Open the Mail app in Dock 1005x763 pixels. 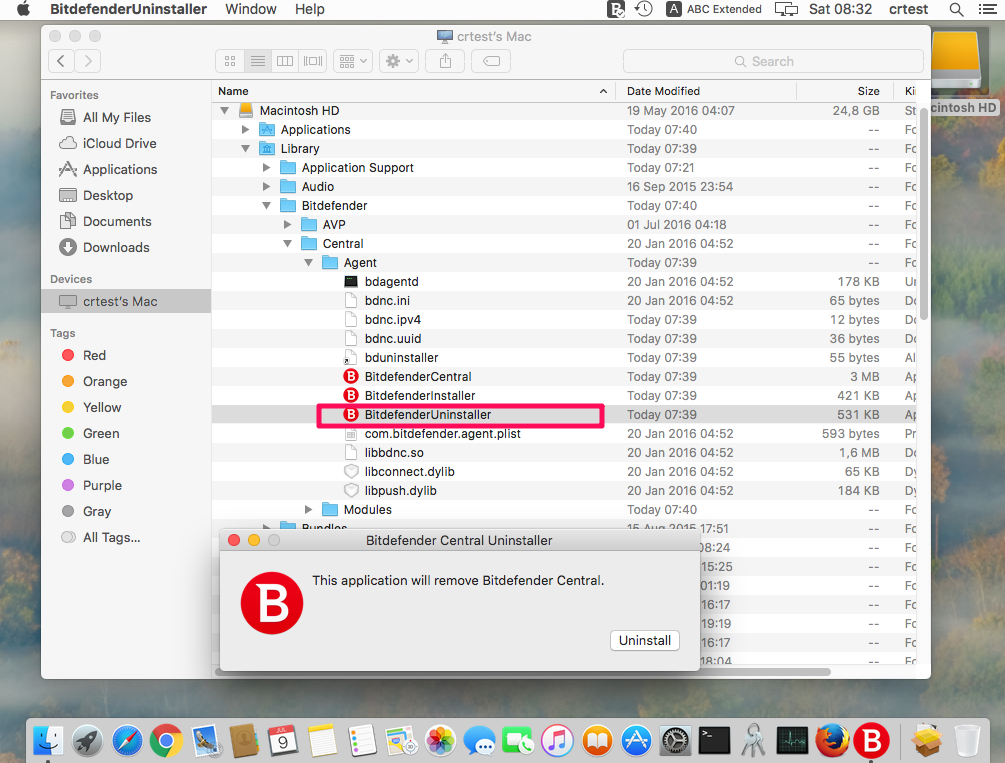[x=205, y=741]
